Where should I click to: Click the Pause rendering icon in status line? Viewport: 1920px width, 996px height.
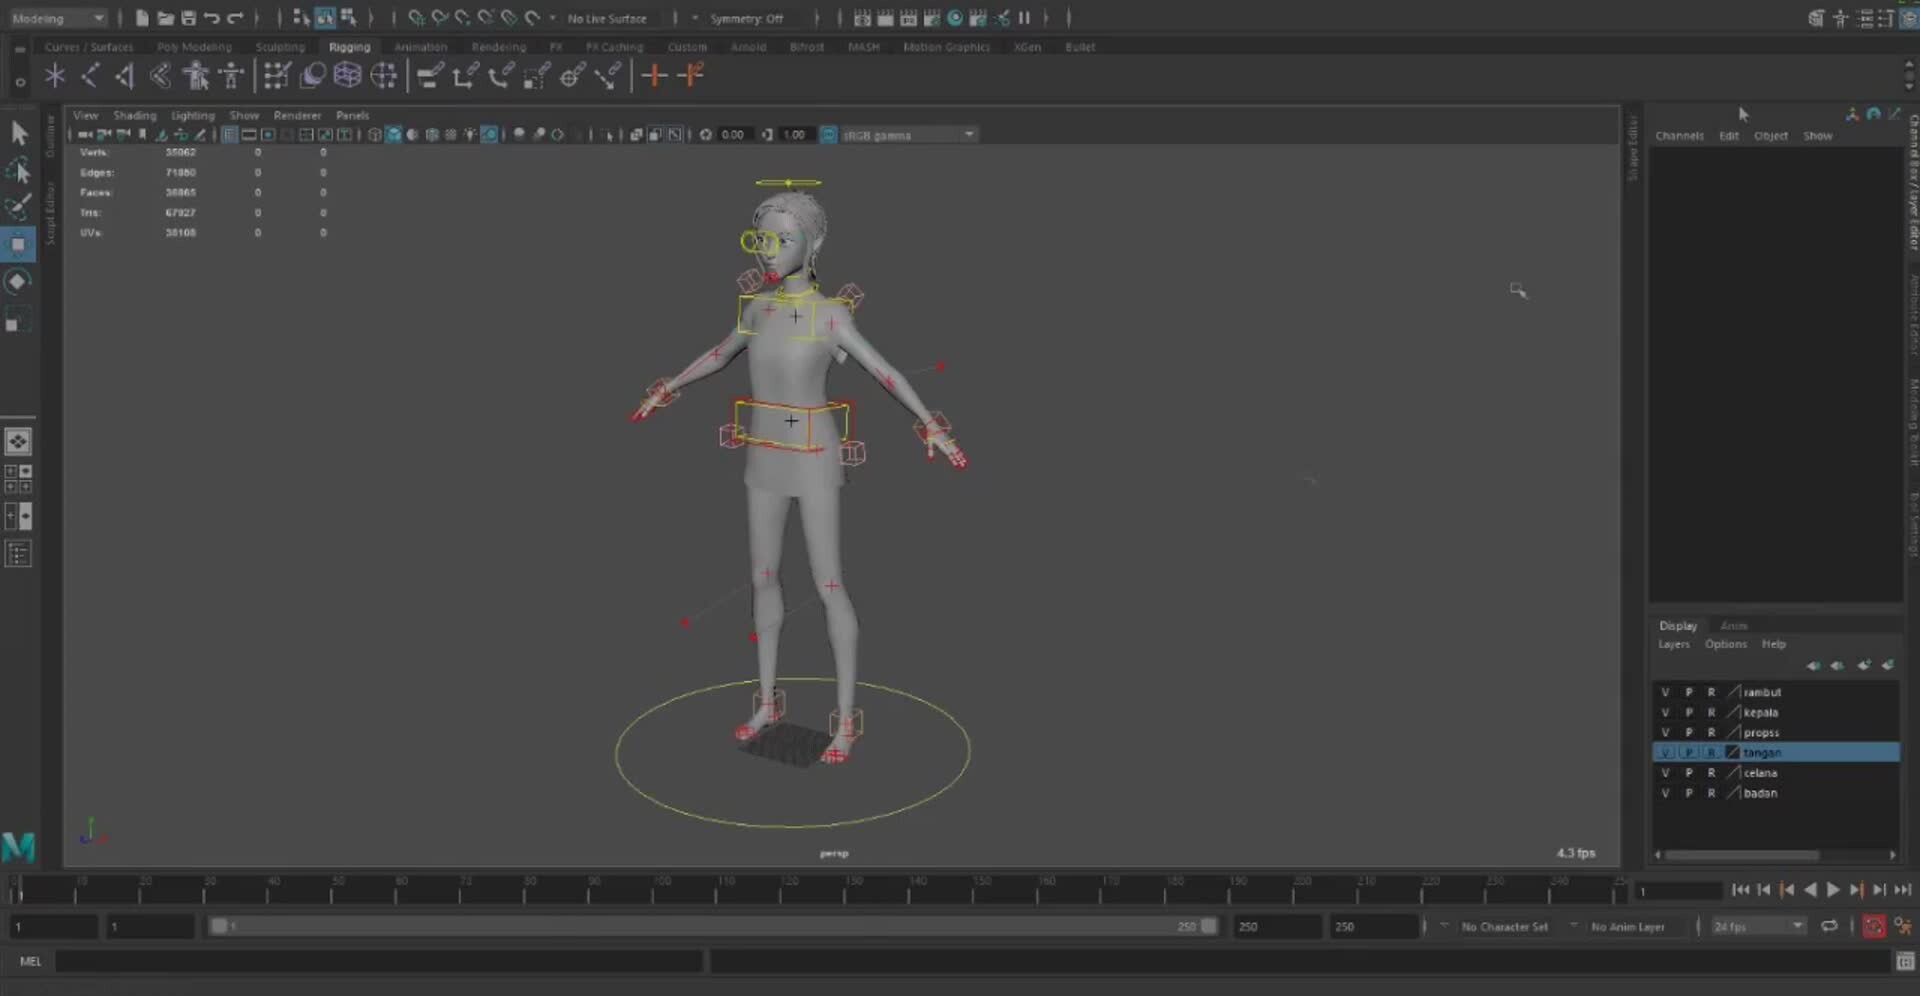pos(1024,18)
